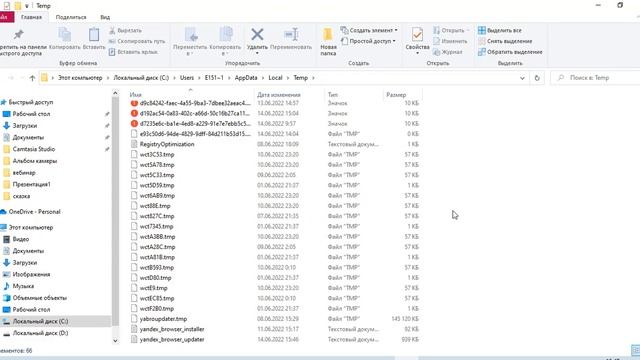Sort by the Тип column header
This screenshot has height=360, width=640.
[x=332, y=95]
